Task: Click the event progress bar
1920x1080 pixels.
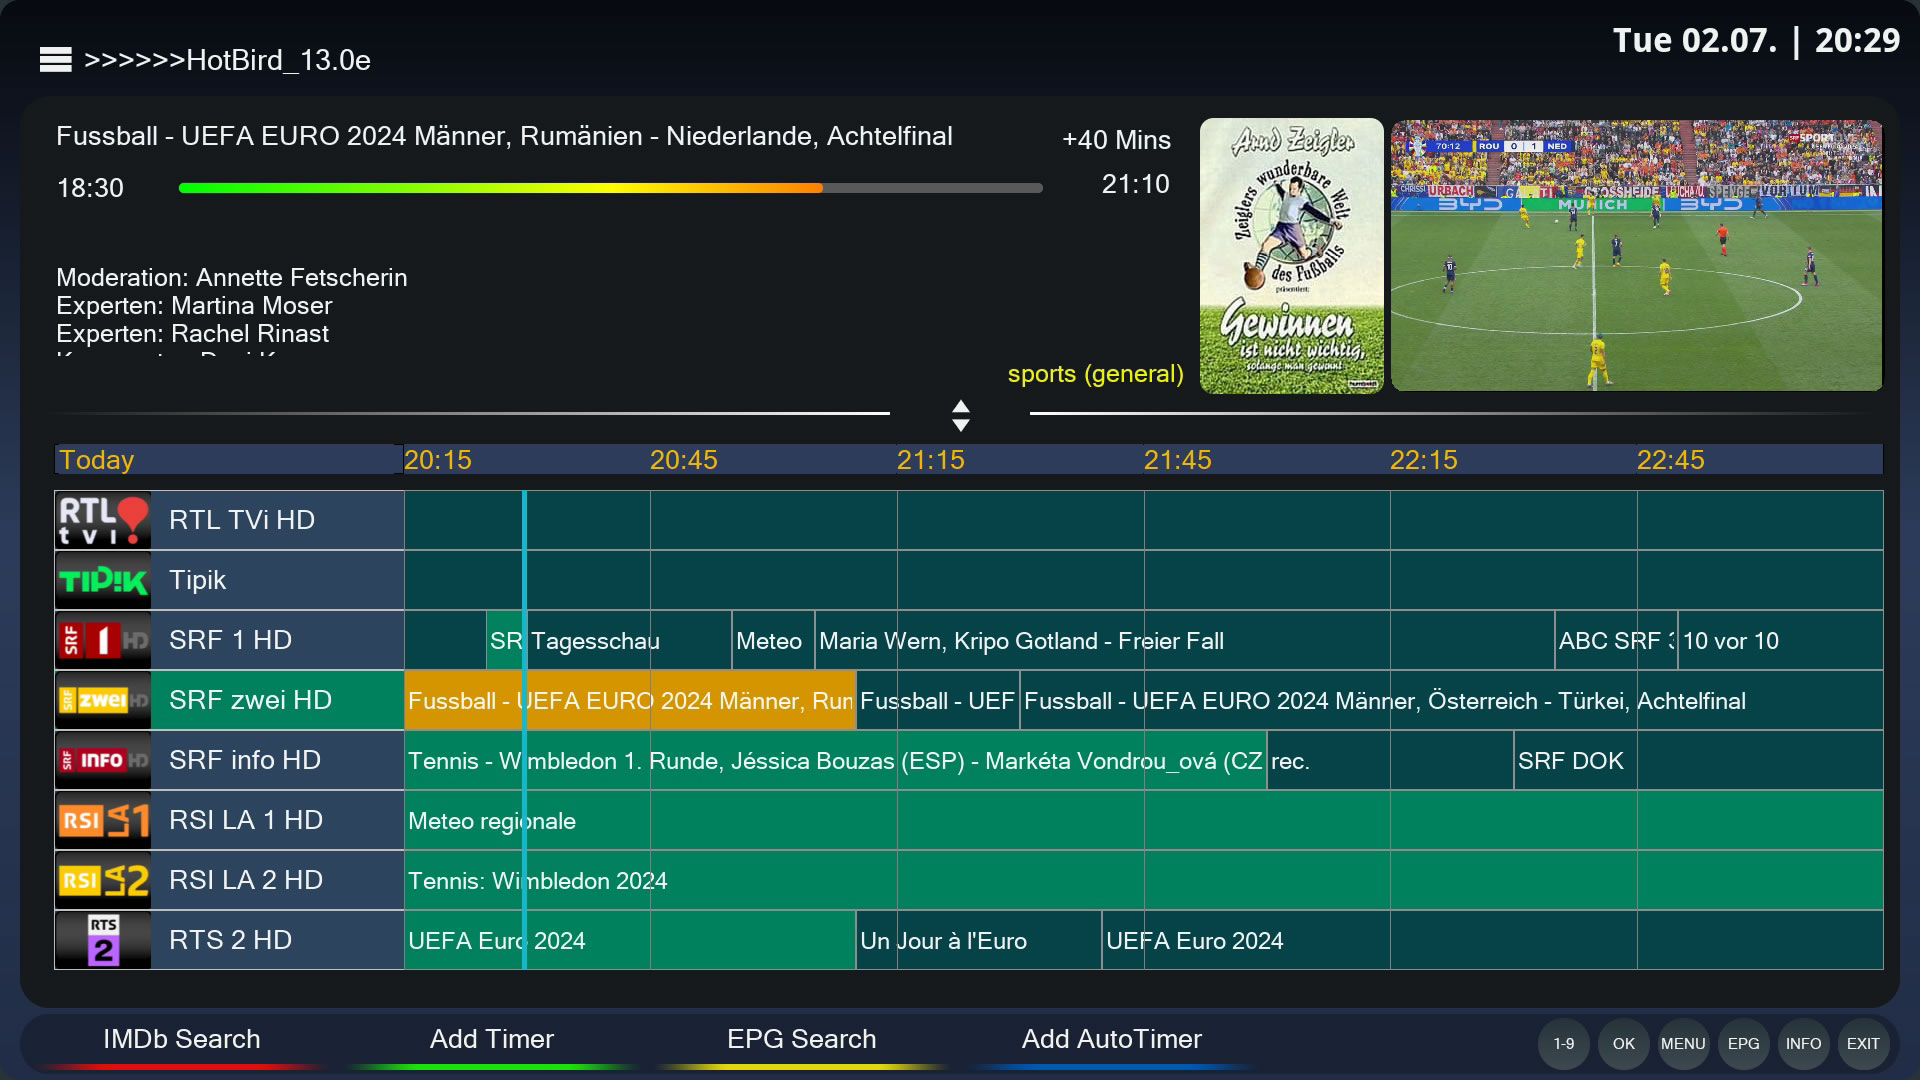Action: 610,188
